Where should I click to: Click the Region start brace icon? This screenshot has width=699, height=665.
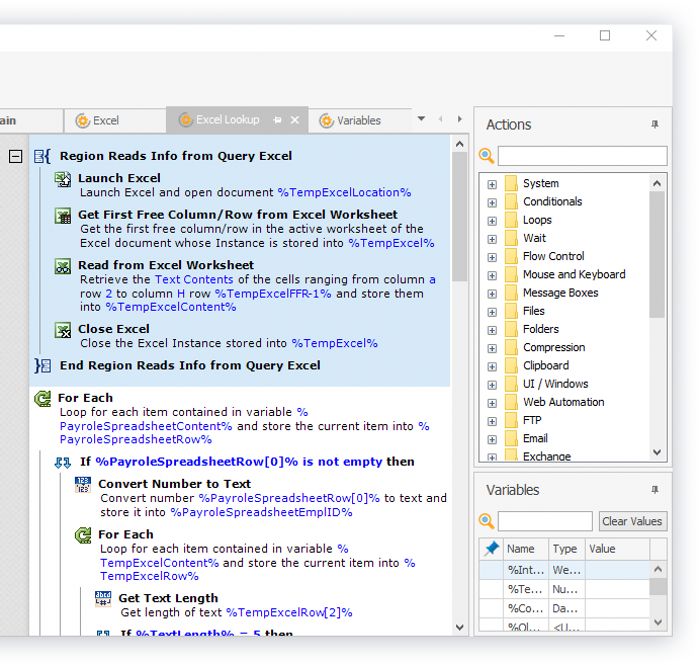pyautogui.click(x=42, y=156)
